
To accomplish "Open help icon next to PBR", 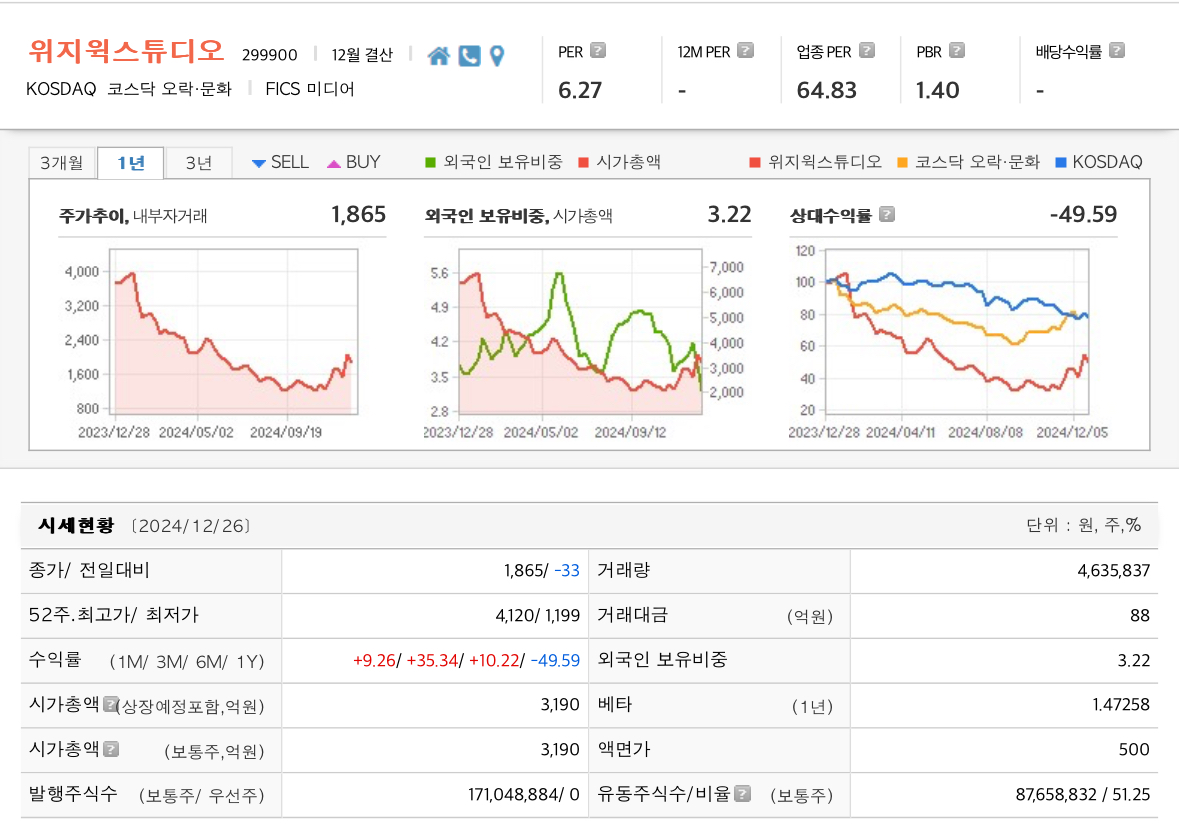I will 956,50.
